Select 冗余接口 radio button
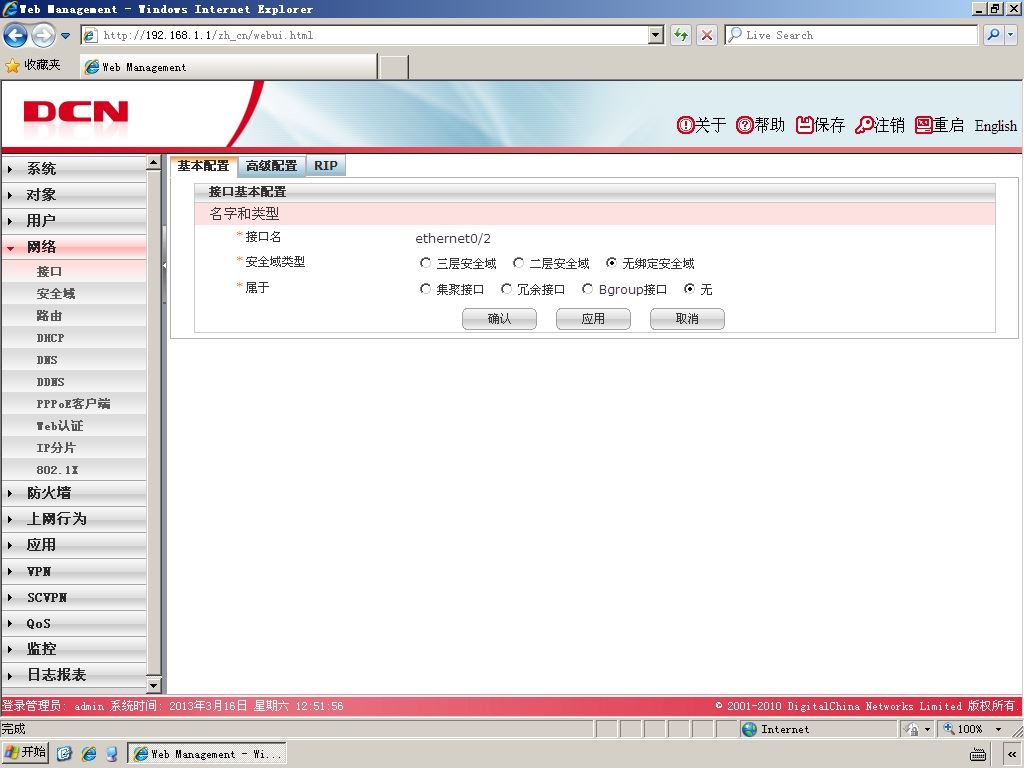 point(507,289)
